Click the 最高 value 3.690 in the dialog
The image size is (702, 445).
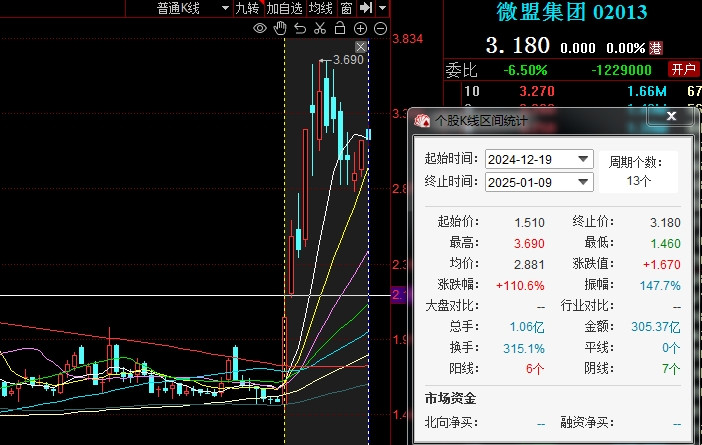(x=529, y=244)
